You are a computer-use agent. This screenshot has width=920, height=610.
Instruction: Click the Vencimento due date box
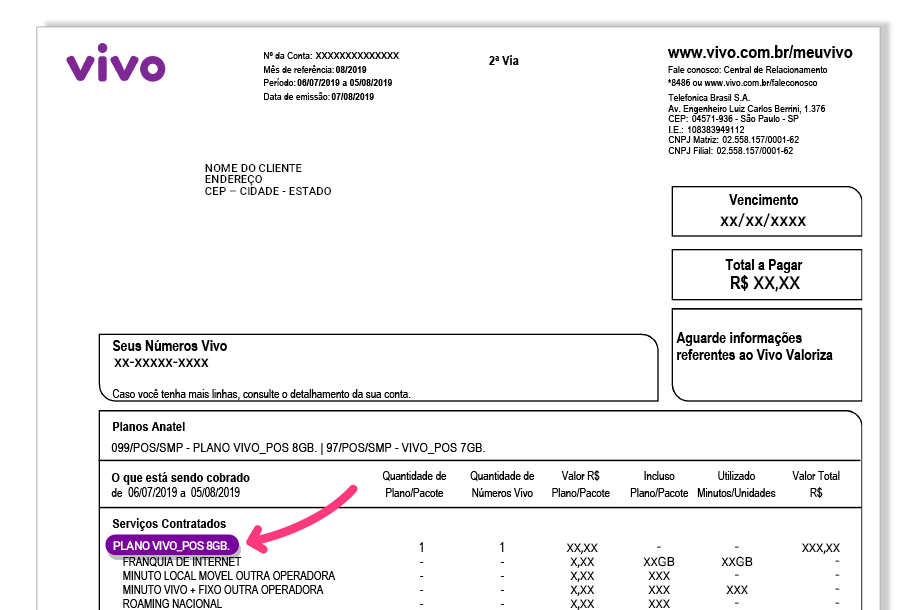[766, 211]
